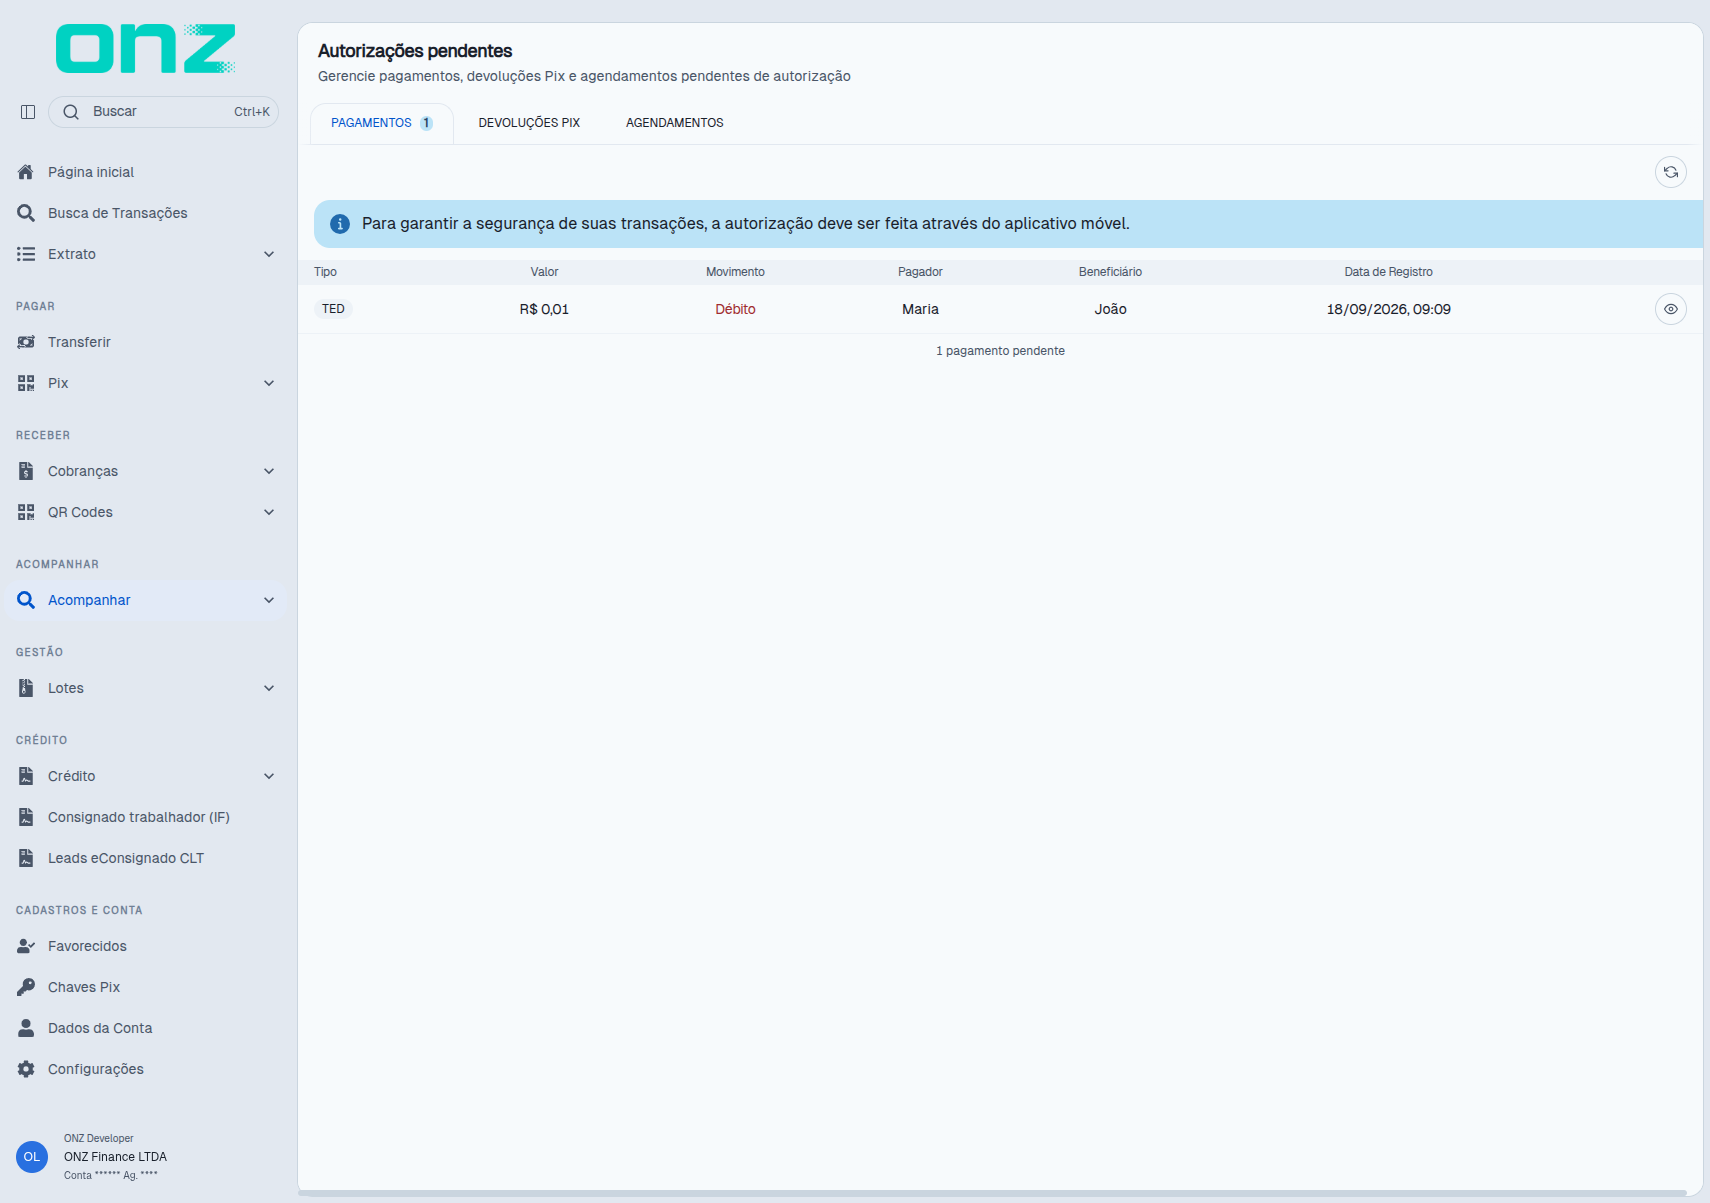The height and width of the screenshot is (1203, 1710).
Task: Click the Valor column header
Action: coord(544,272)
